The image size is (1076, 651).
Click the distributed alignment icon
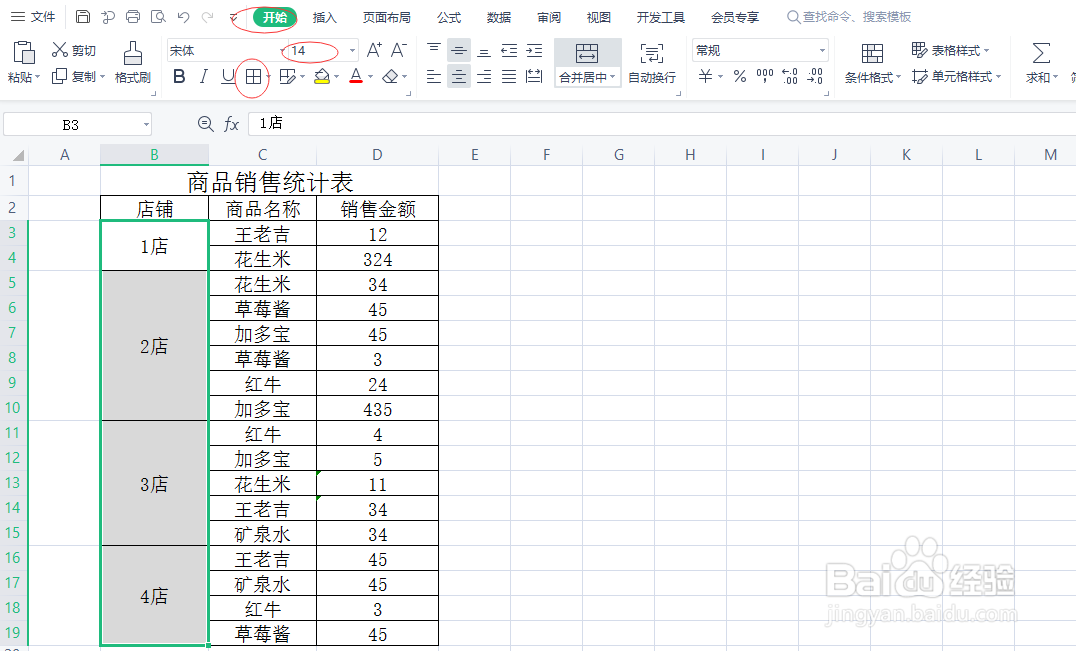534,76
